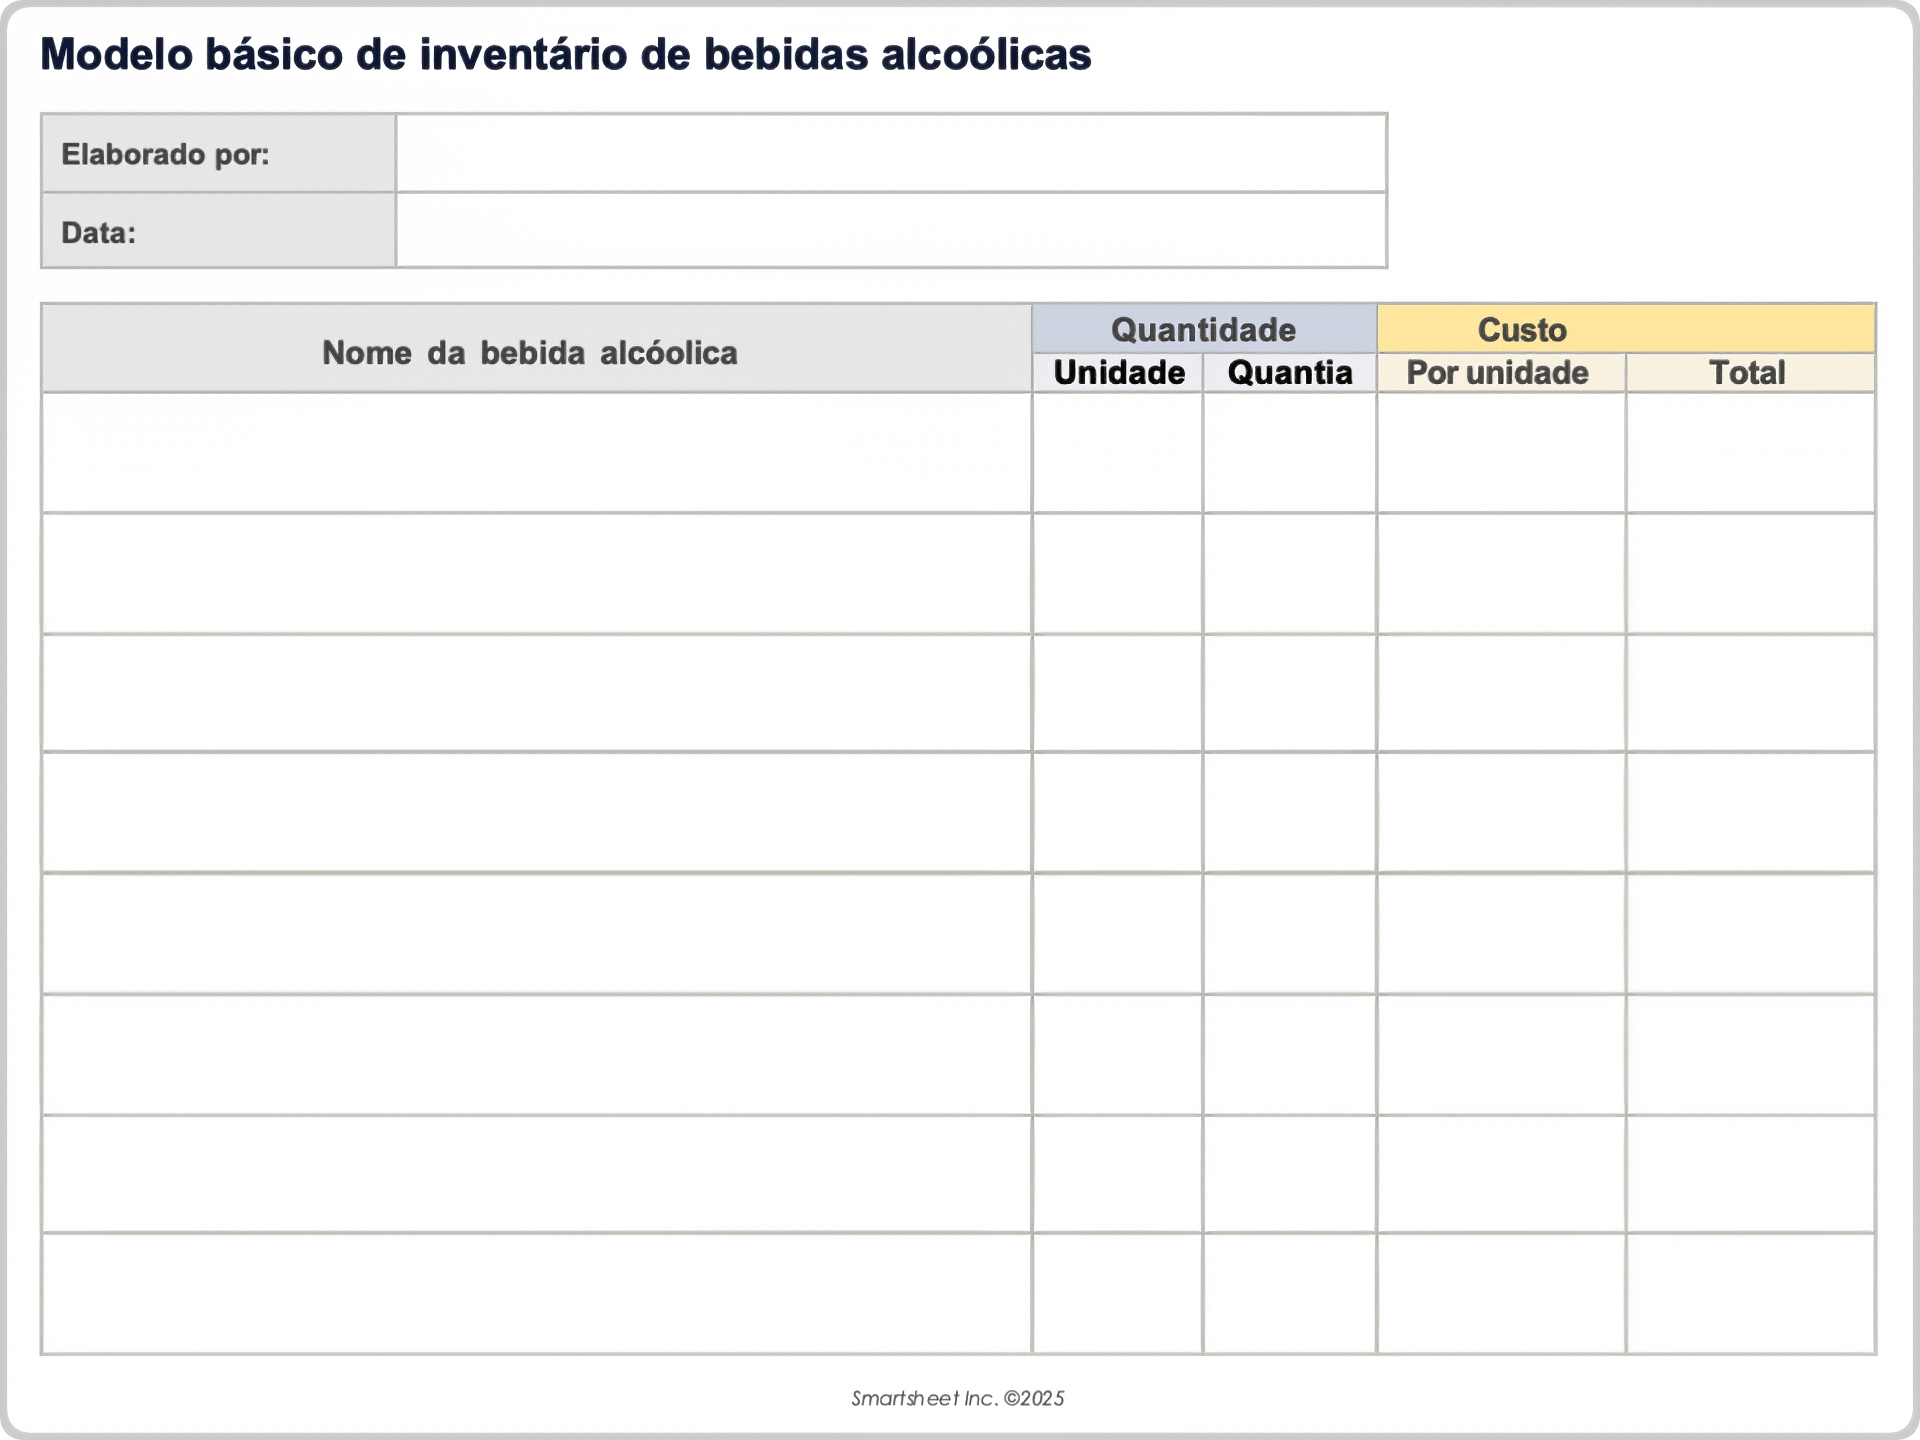
Task: Click the first row's Quantia cell
Action: point(1289,453)
